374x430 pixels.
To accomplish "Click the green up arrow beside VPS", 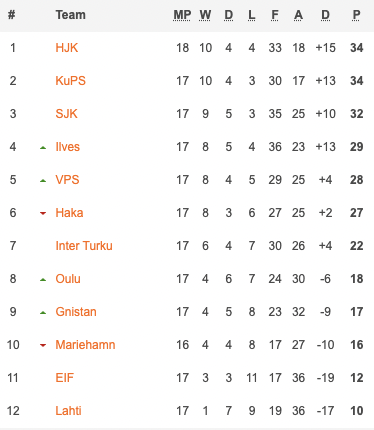I will pos(43,180).
